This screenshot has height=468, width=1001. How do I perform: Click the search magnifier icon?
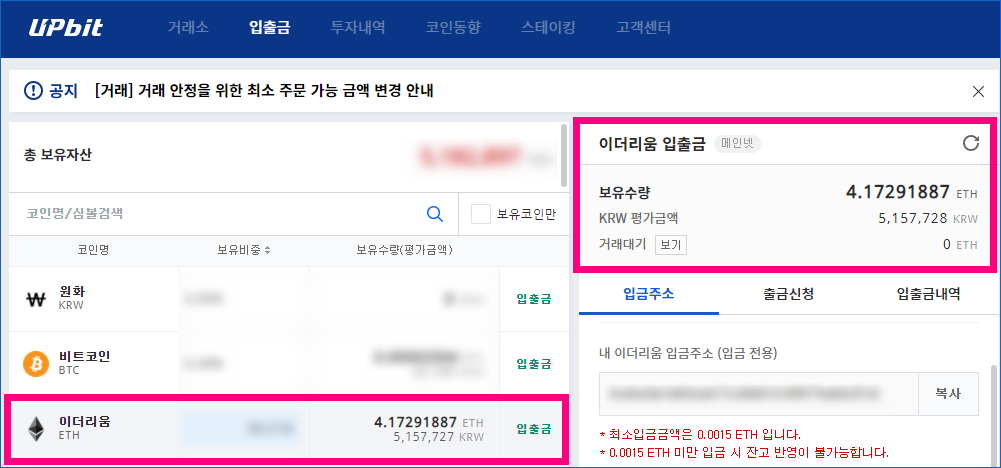click(x=435, y=213)
